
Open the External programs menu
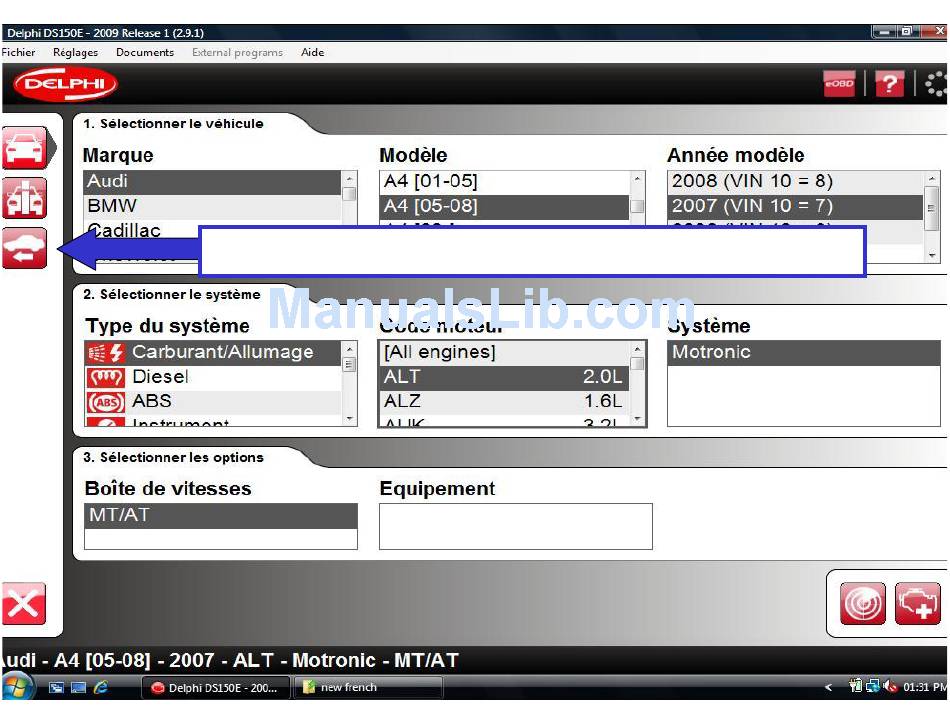click(238, 53)
